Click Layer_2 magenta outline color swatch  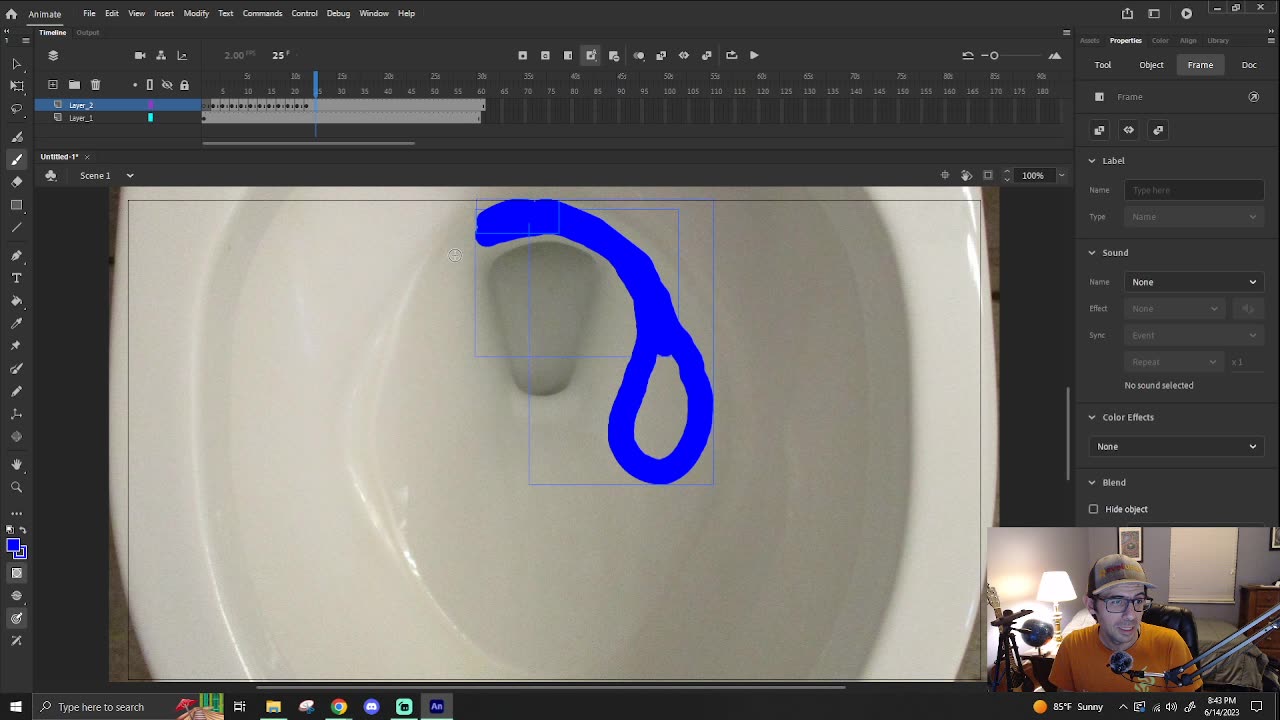[151, 105]
